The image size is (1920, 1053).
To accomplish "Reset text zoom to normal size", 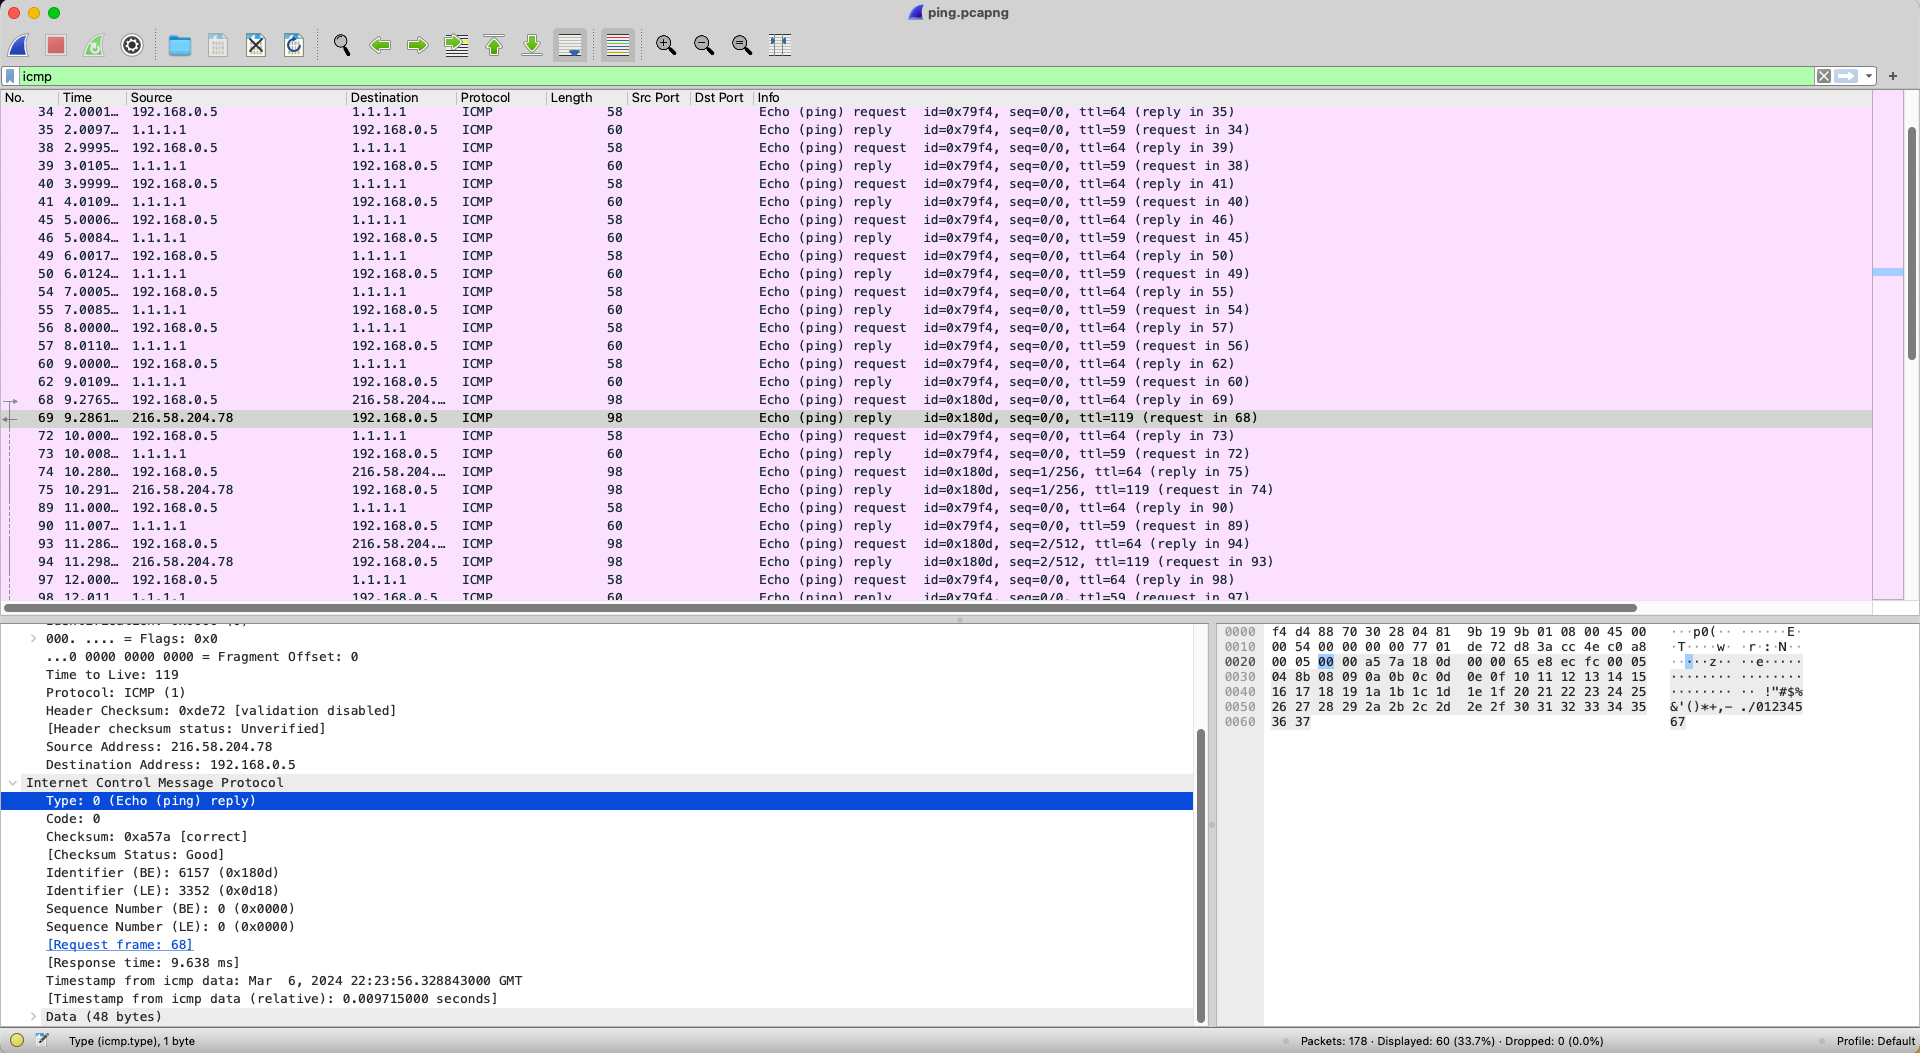I will [x=742, y=45].
